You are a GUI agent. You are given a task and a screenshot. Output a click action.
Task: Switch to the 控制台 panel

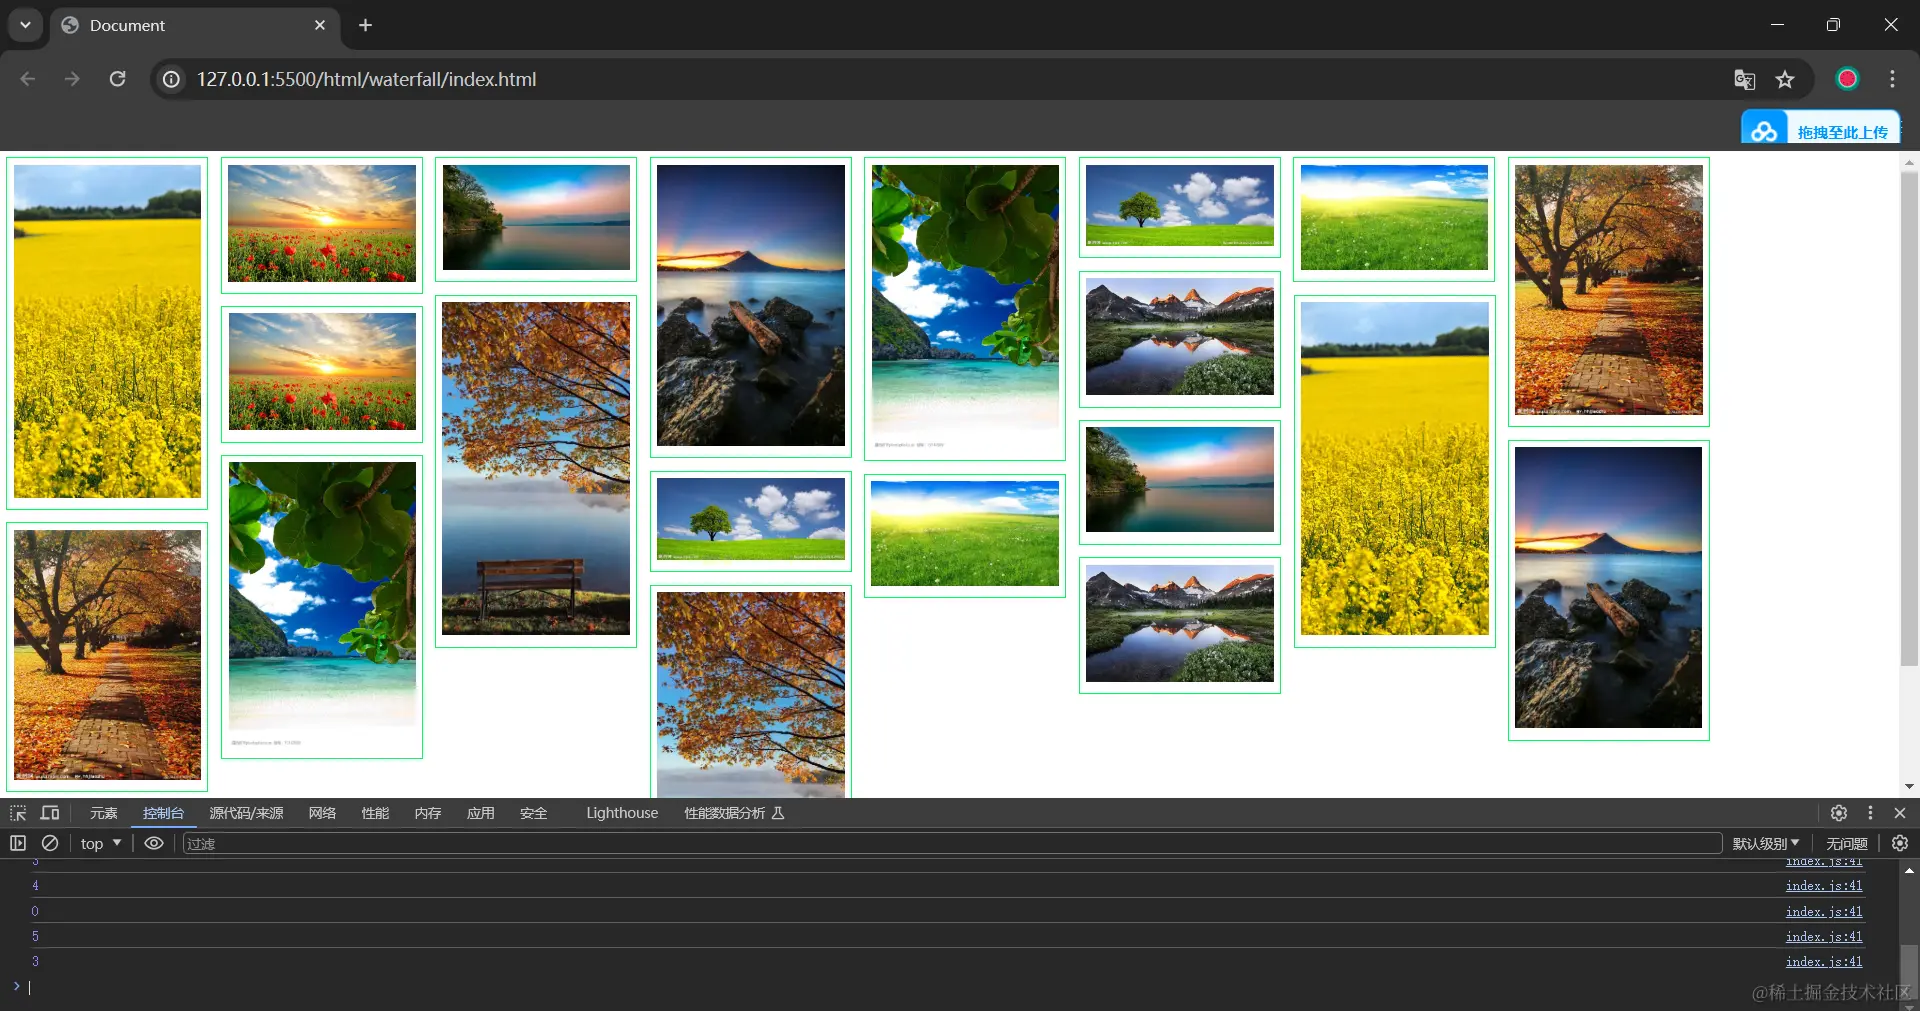[x=163, y=813]
